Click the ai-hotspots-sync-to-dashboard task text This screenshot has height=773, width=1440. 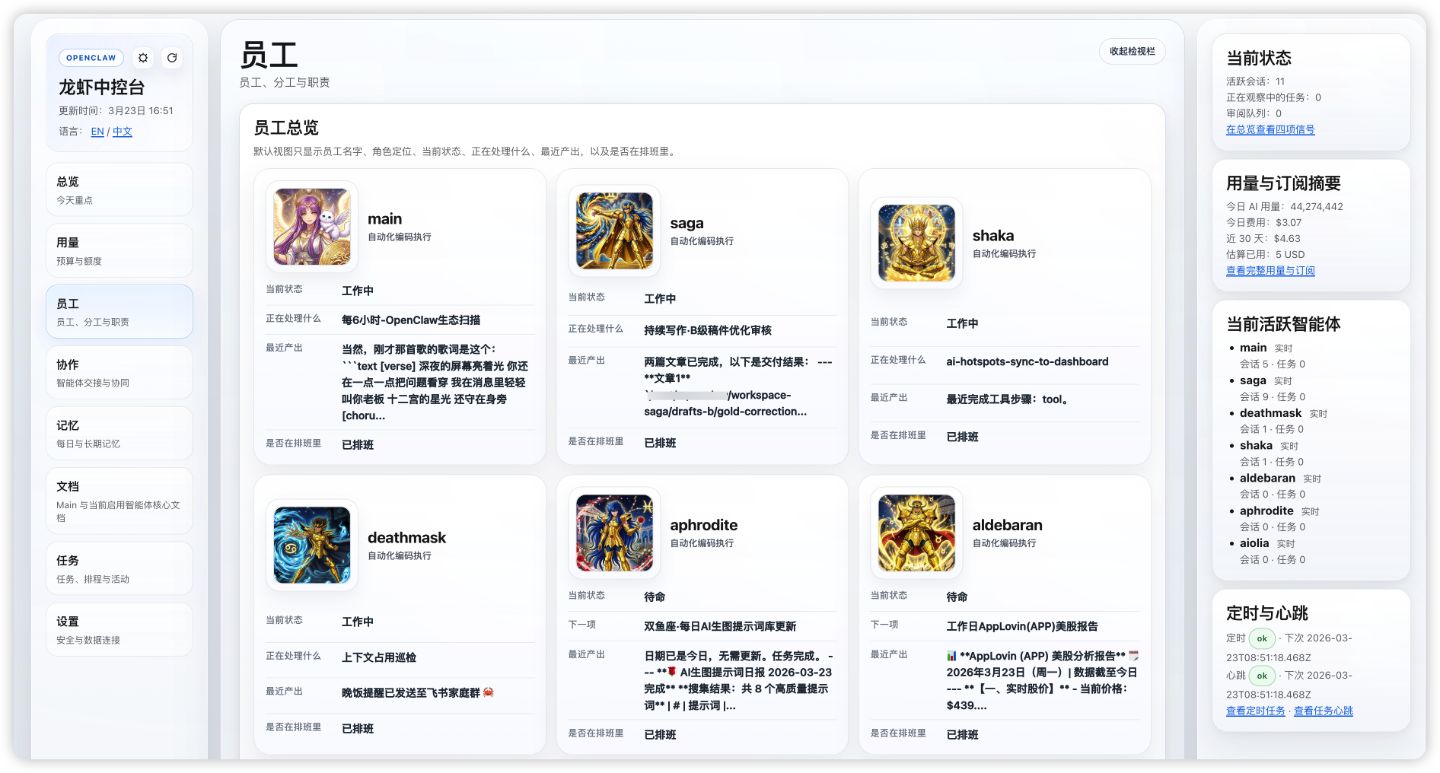coord(1027,362)
